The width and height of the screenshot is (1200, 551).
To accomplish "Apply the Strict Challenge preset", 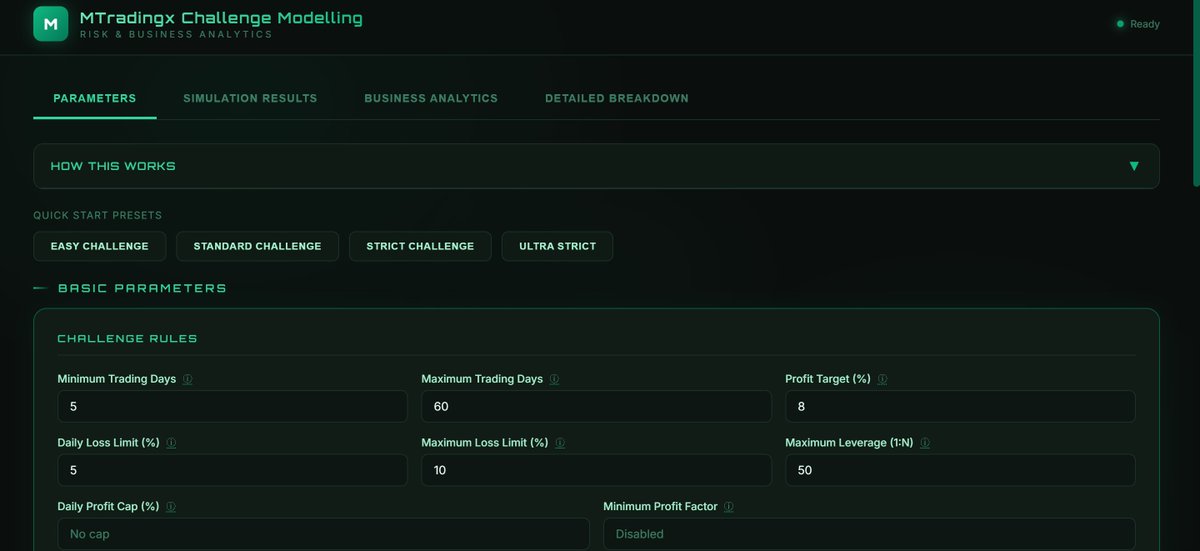I will click(420, 246).
